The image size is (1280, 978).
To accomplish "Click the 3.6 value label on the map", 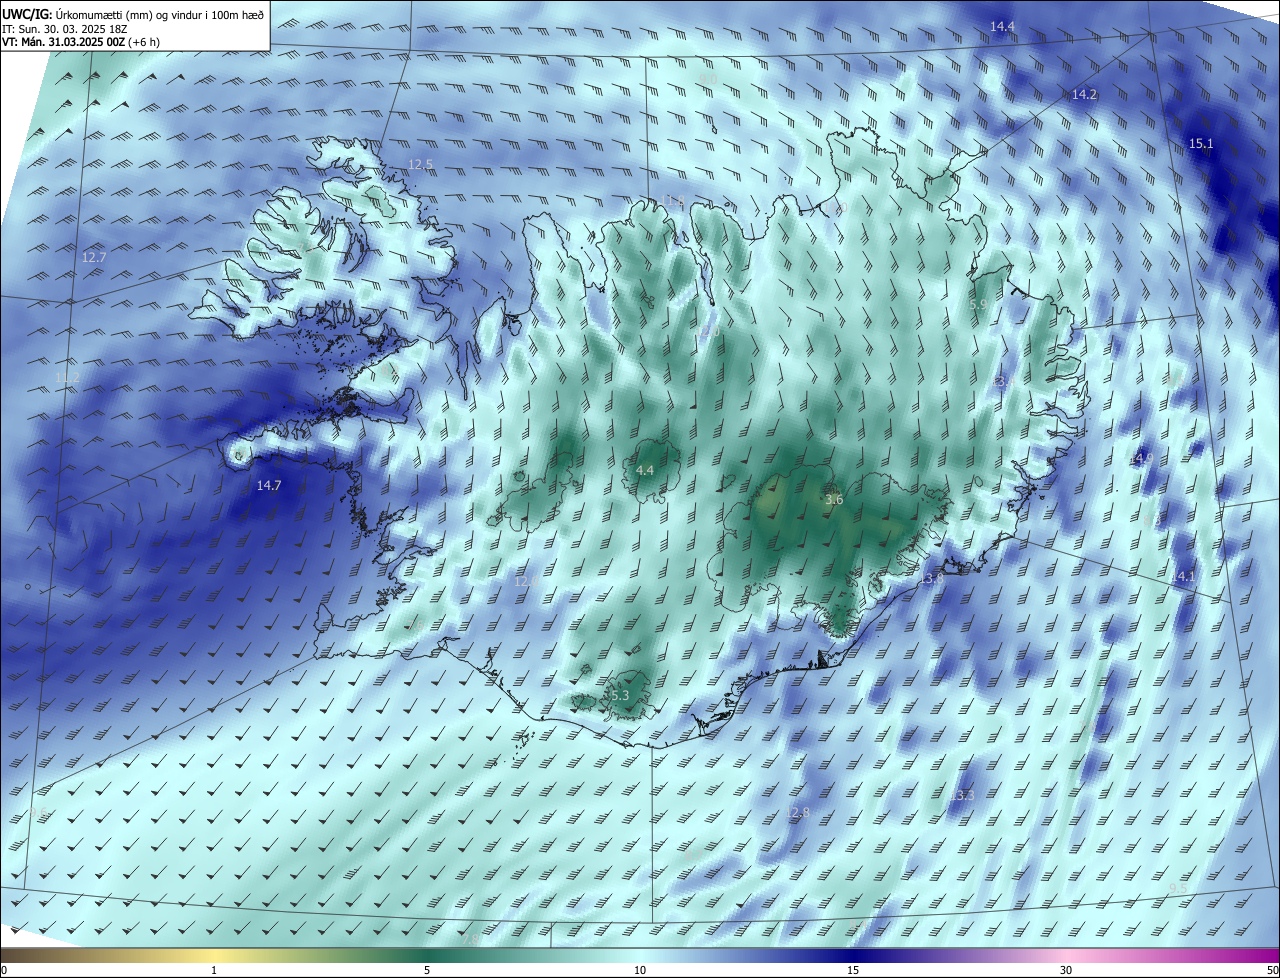I will (834, 500).
